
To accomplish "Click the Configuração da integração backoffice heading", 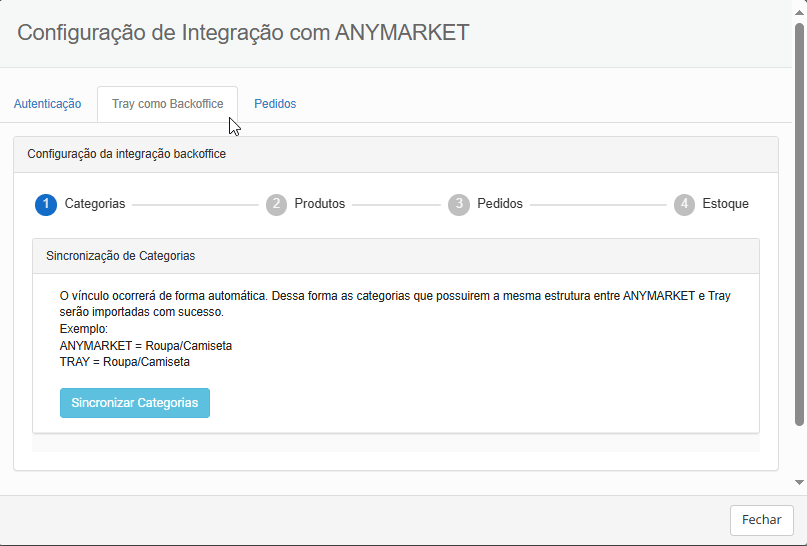I will coord(127,154).
